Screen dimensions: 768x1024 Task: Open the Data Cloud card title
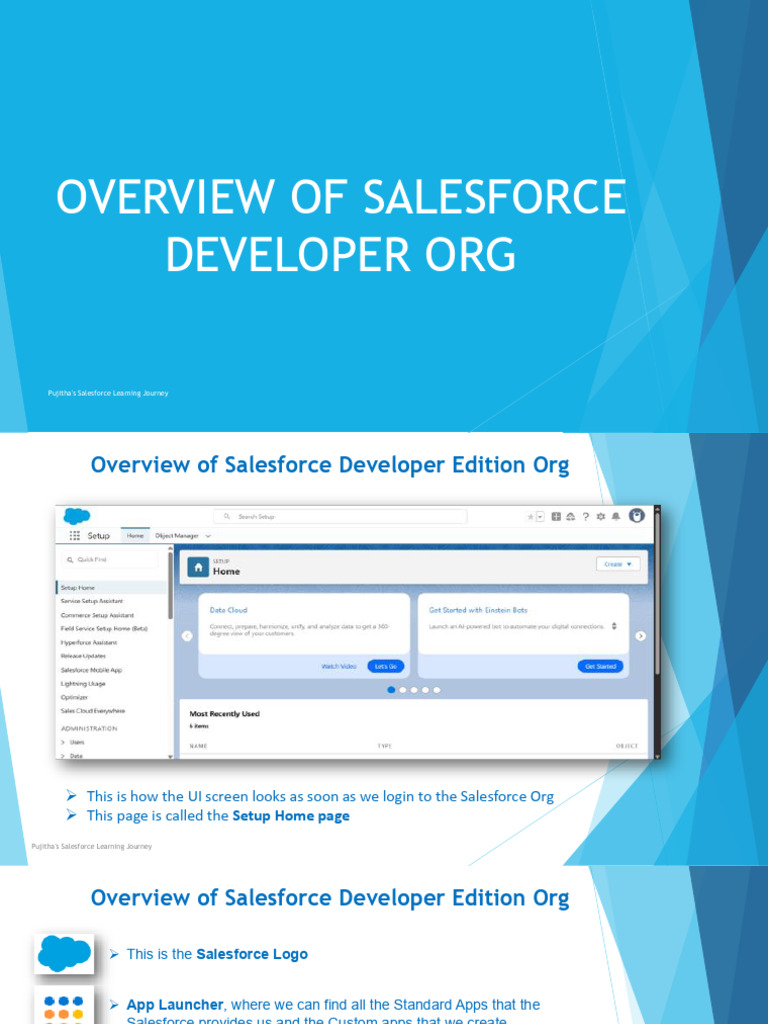[x=229, y=610]
